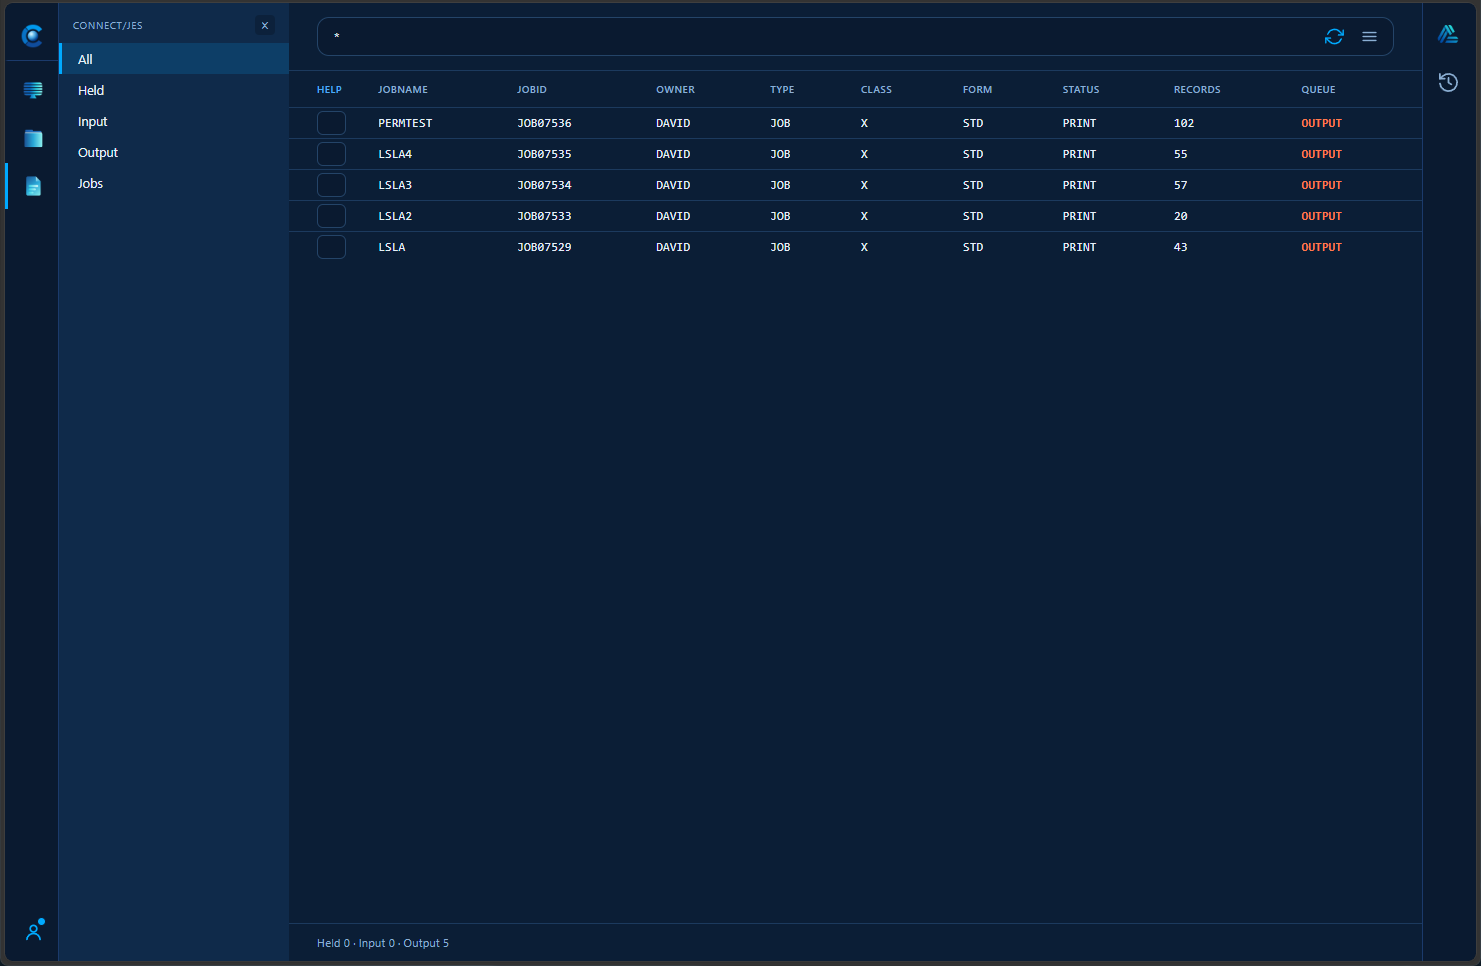1481x966 pixels.
Task: Sort by FORM column header
Action: (977, 90)
